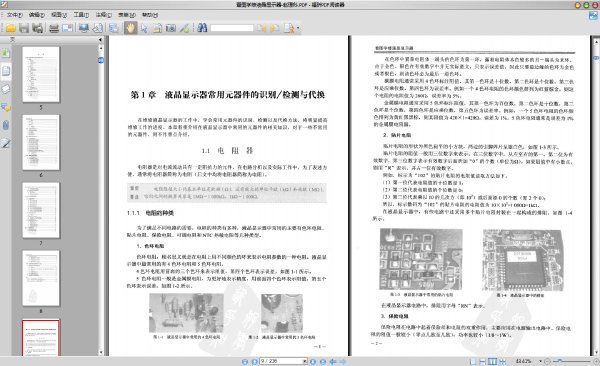The width and height of the screenshot is (600, 366).
Task: Click the green pencil typewriter tool
Action: coord(184,28)
